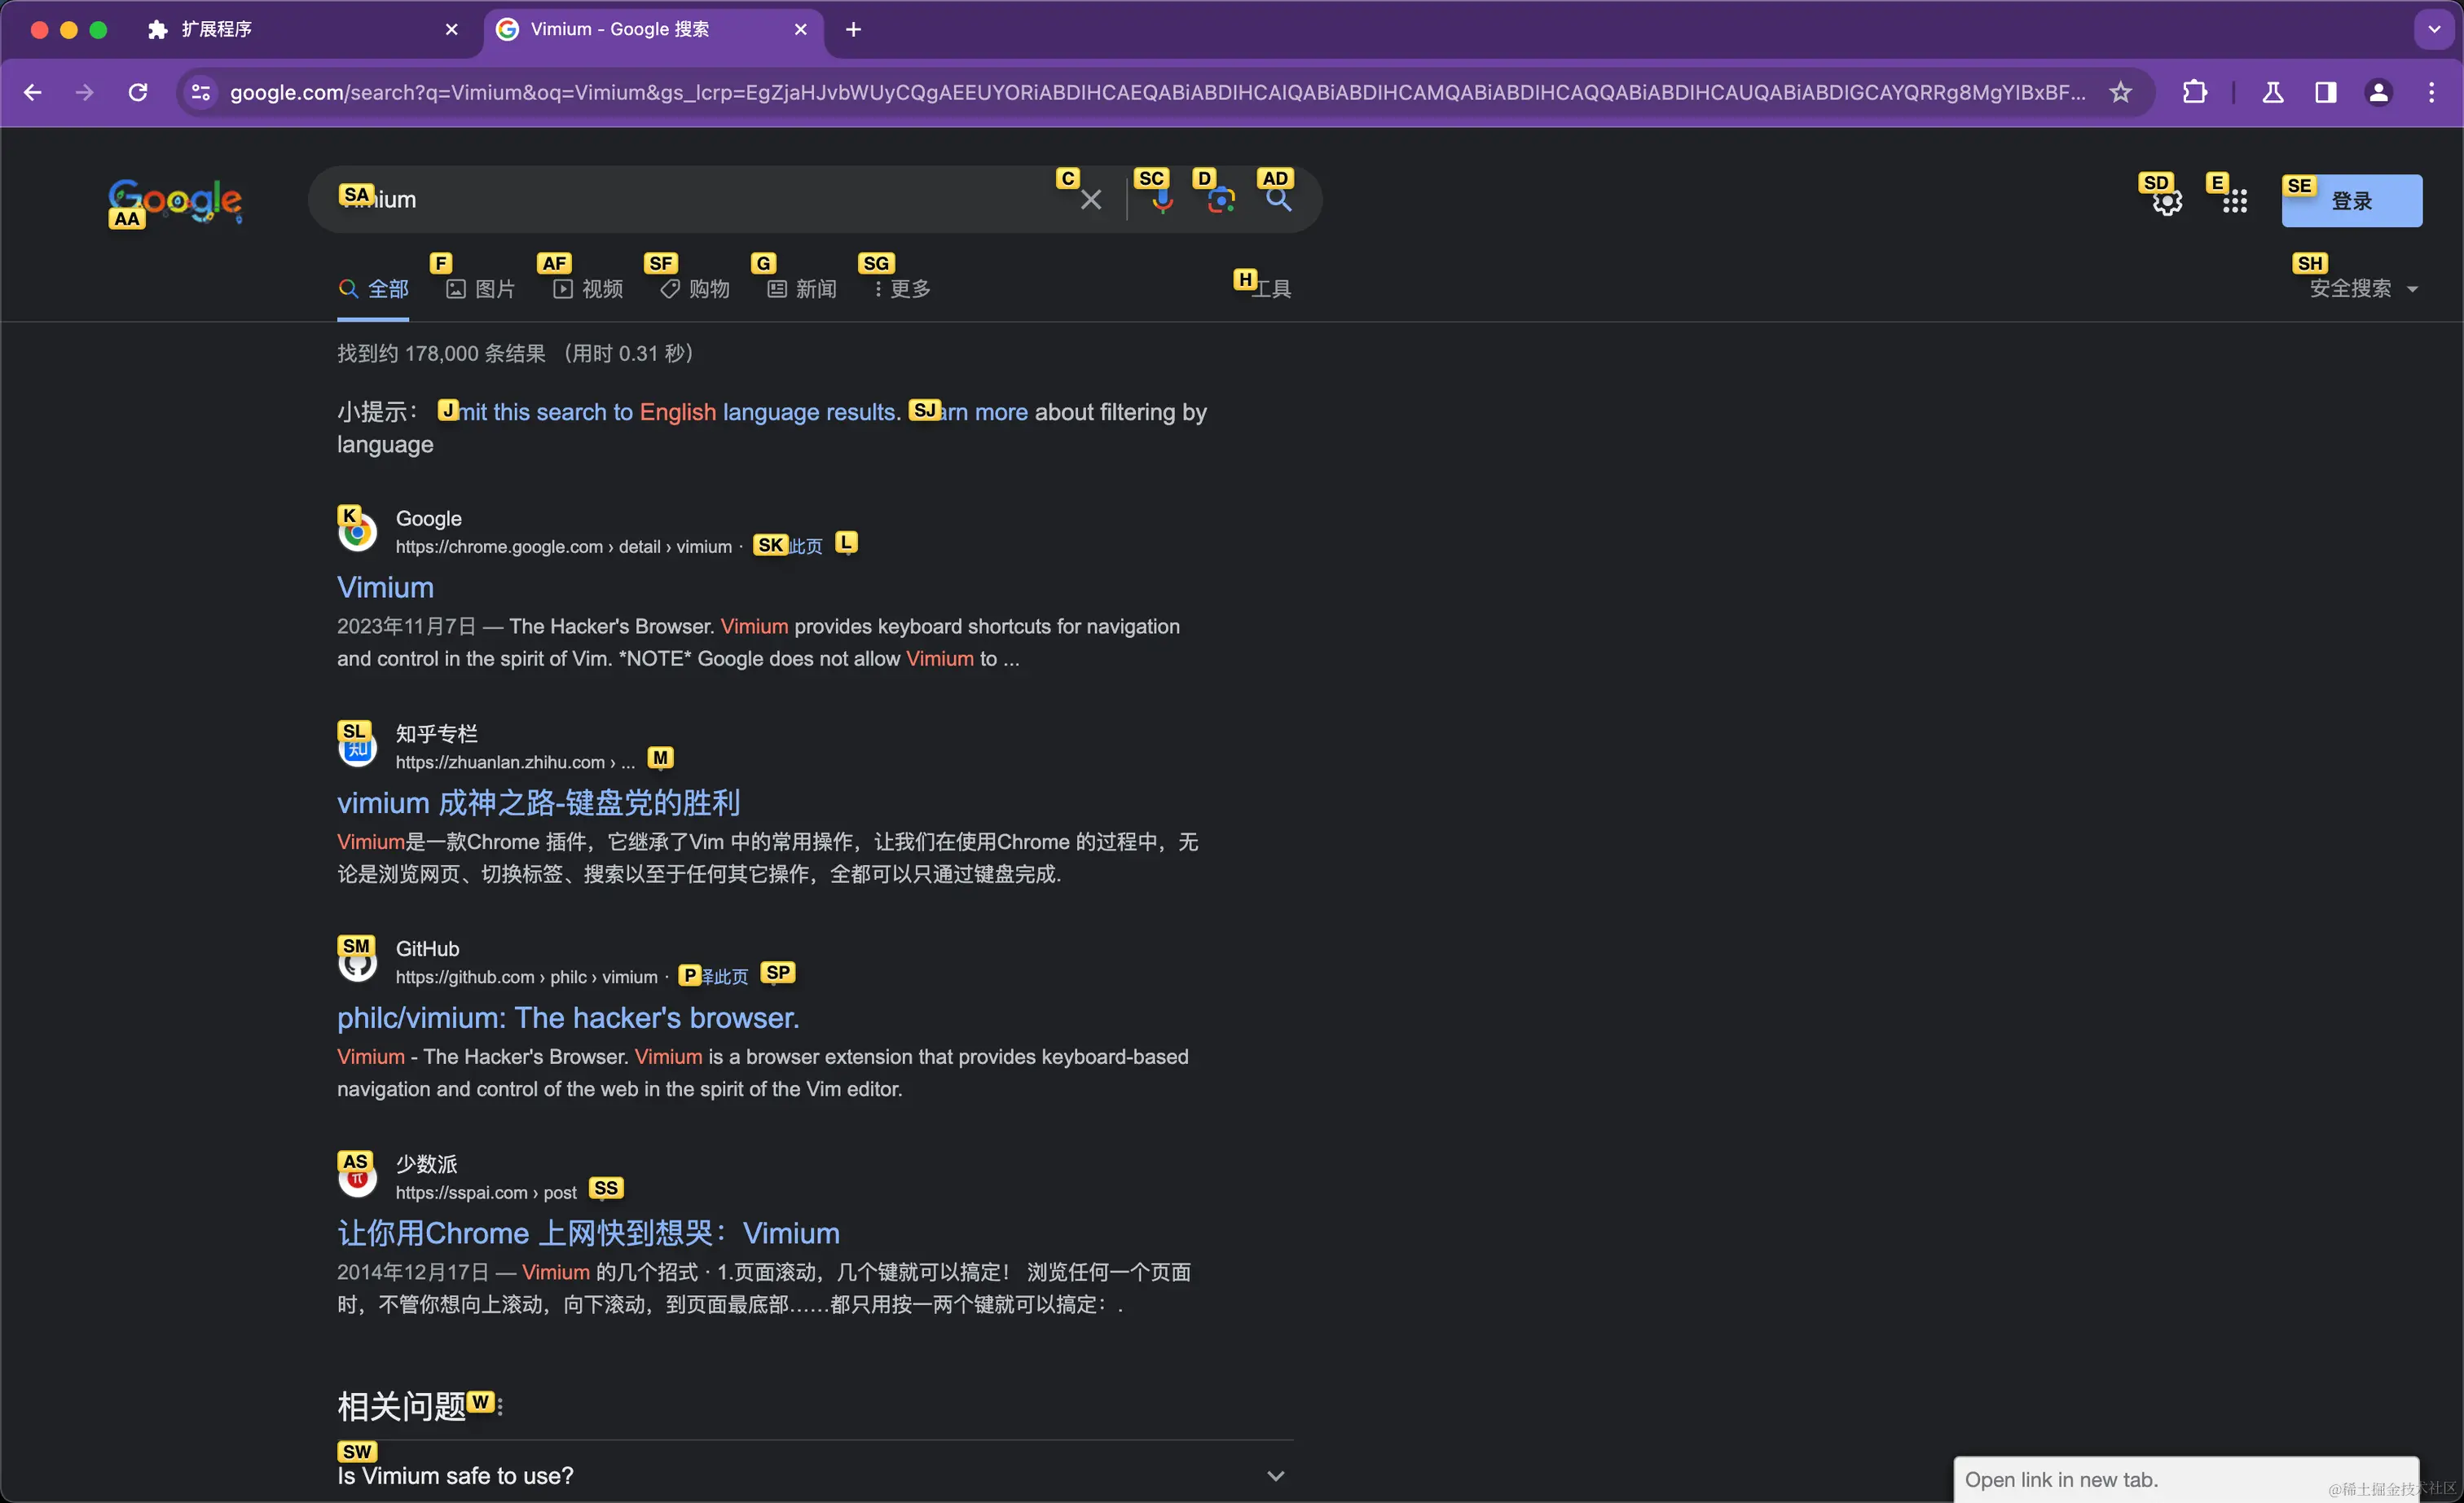
Task: Click the magnifier search submit icon
Action: tap(1279, 200)
